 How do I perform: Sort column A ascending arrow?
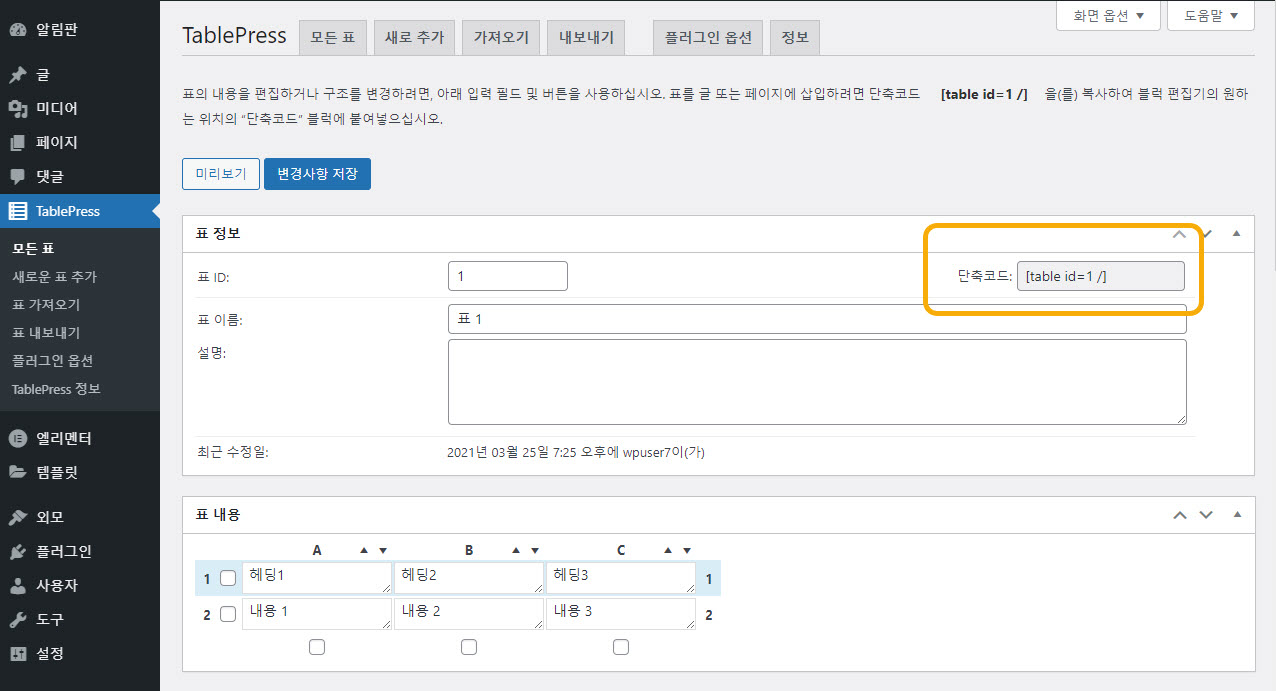coord(364,551)
